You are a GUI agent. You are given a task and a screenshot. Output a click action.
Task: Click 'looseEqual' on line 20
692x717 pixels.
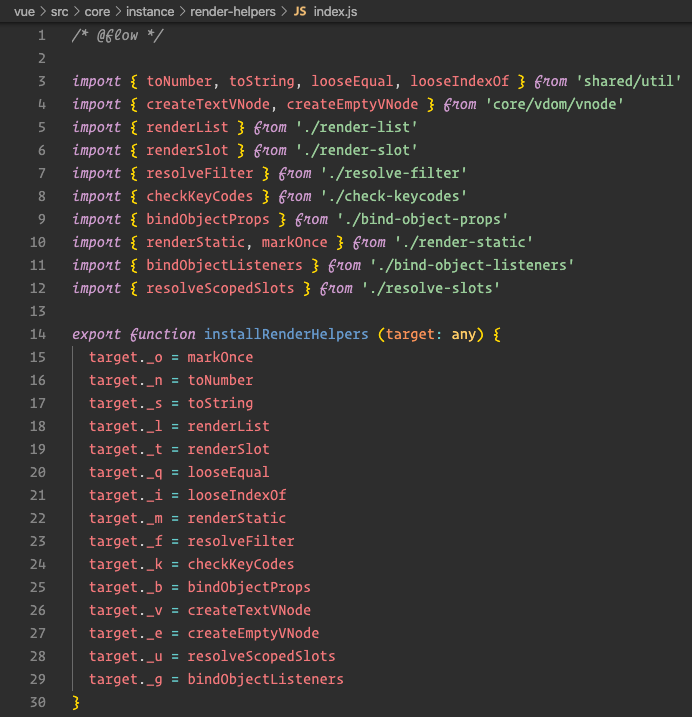pos(228,472)
